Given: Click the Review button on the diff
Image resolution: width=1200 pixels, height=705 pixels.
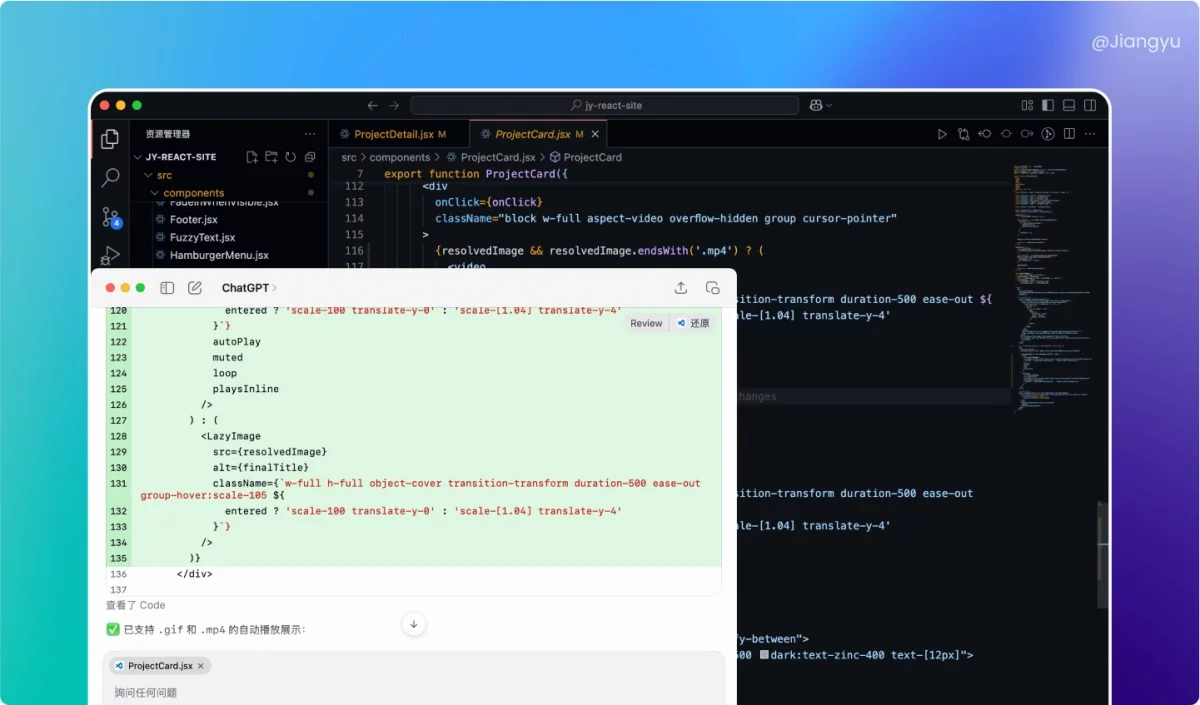Looking at the screenshot, I should [646, 323].
